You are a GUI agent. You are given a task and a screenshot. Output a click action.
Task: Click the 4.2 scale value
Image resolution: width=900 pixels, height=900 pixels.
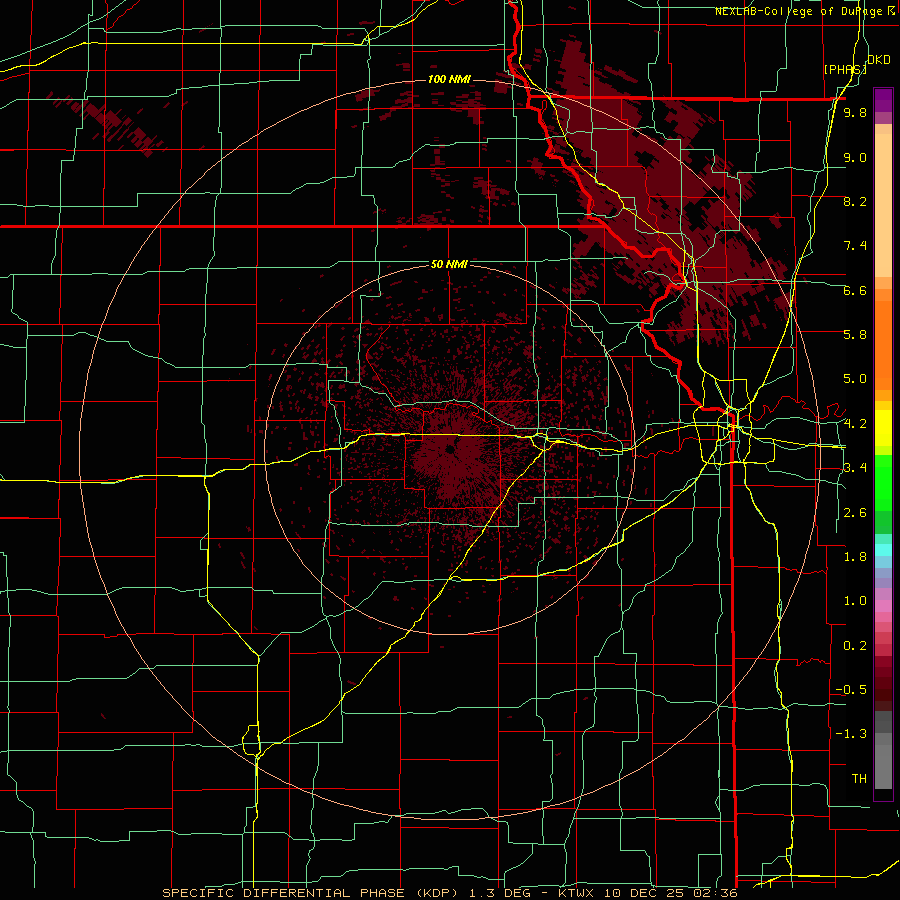855,424
